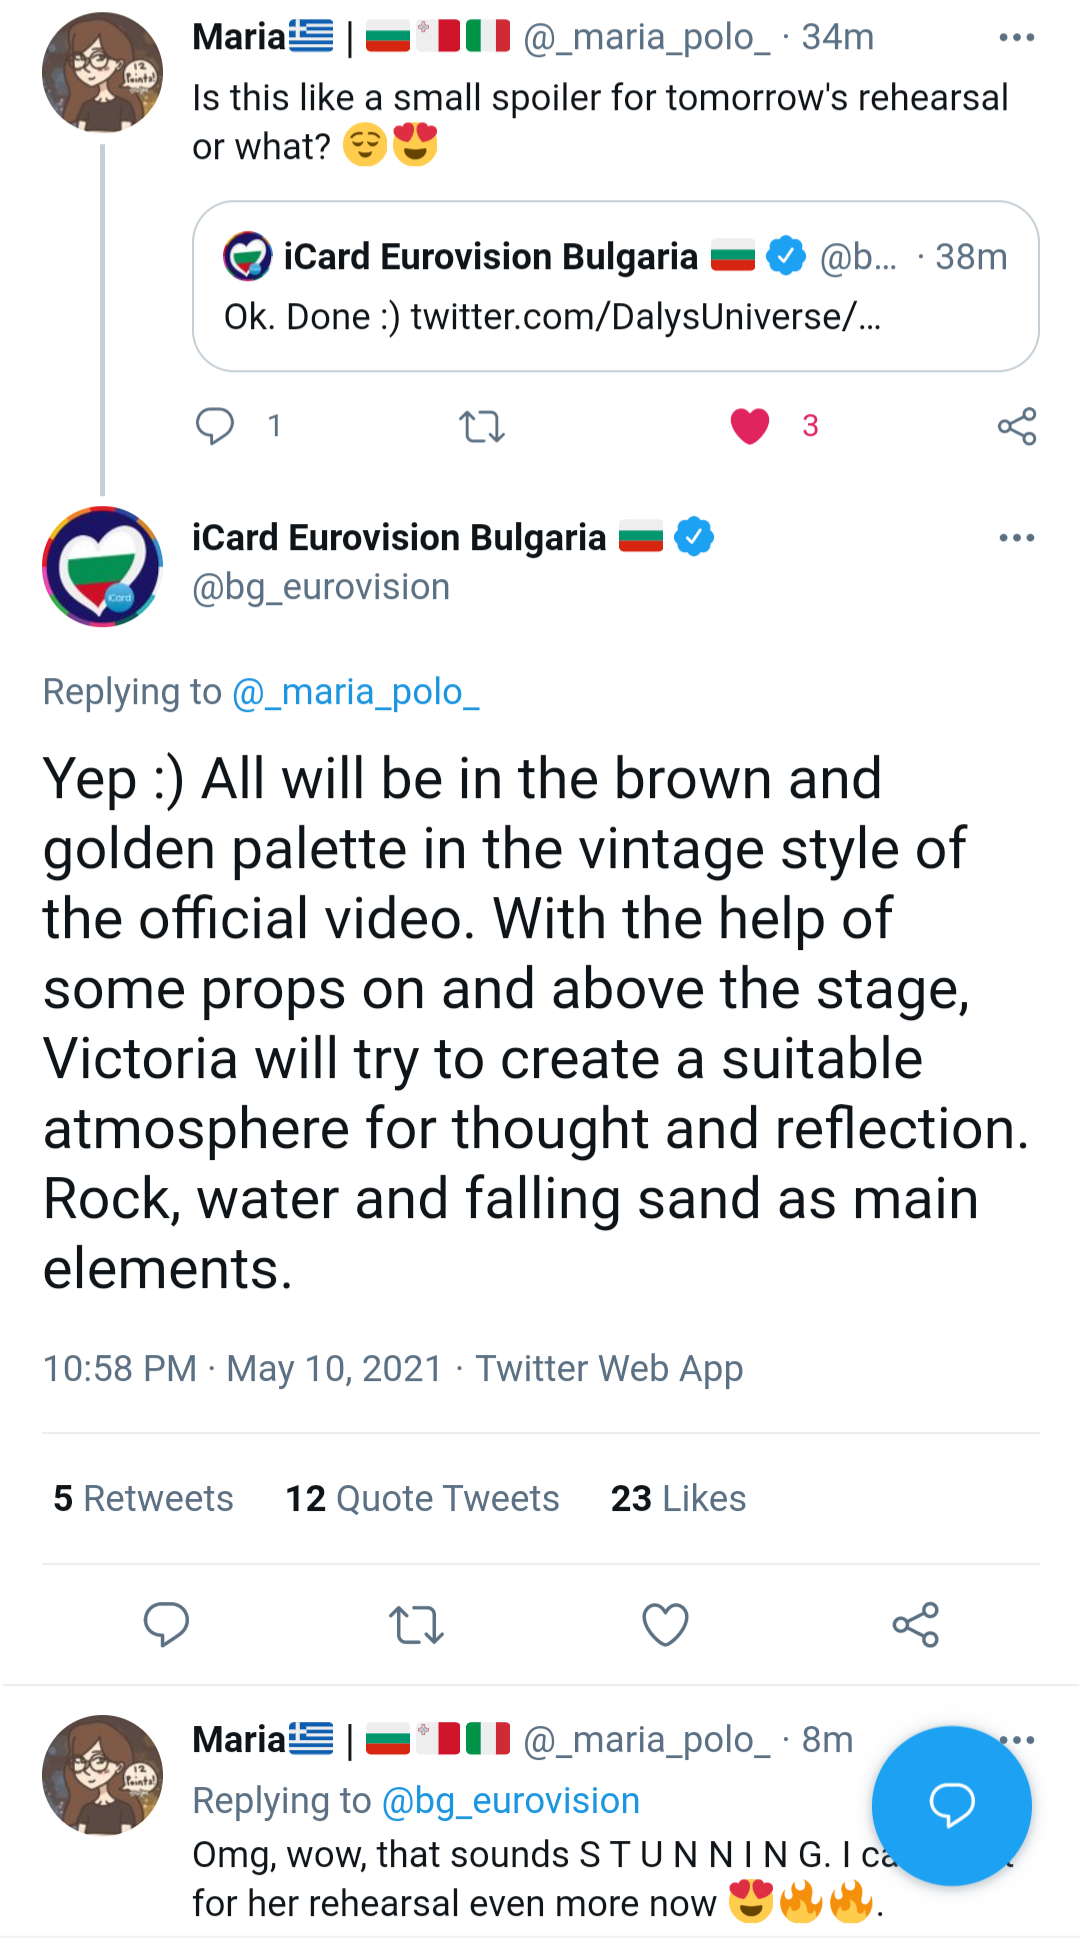Screen dimensions: 1080x1959
Task: Open Maria's avatar on top tweet
Action: (102, 72)
